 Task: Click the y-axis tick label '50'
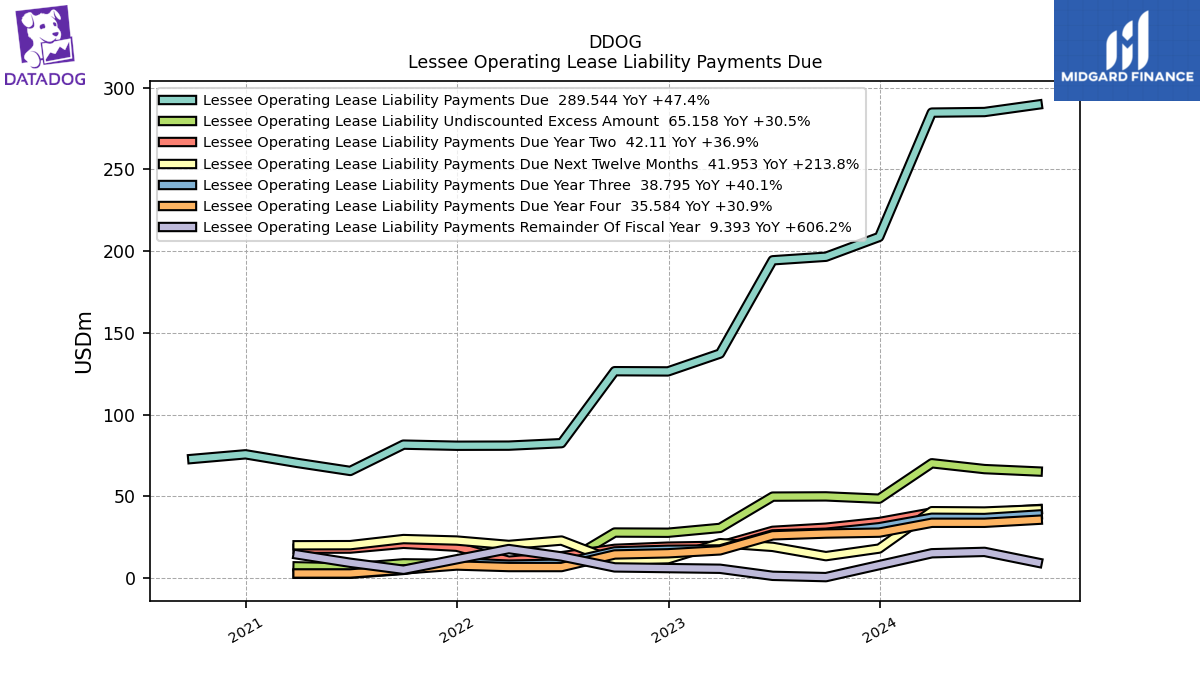tap(125, 497)
